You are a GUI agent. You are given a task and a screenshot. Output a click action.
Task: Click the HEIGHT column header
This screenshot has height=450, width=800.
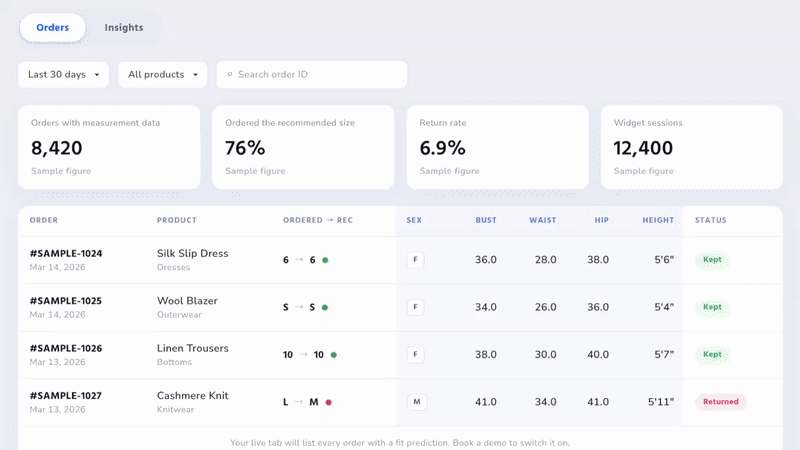(x=658, y=220)
